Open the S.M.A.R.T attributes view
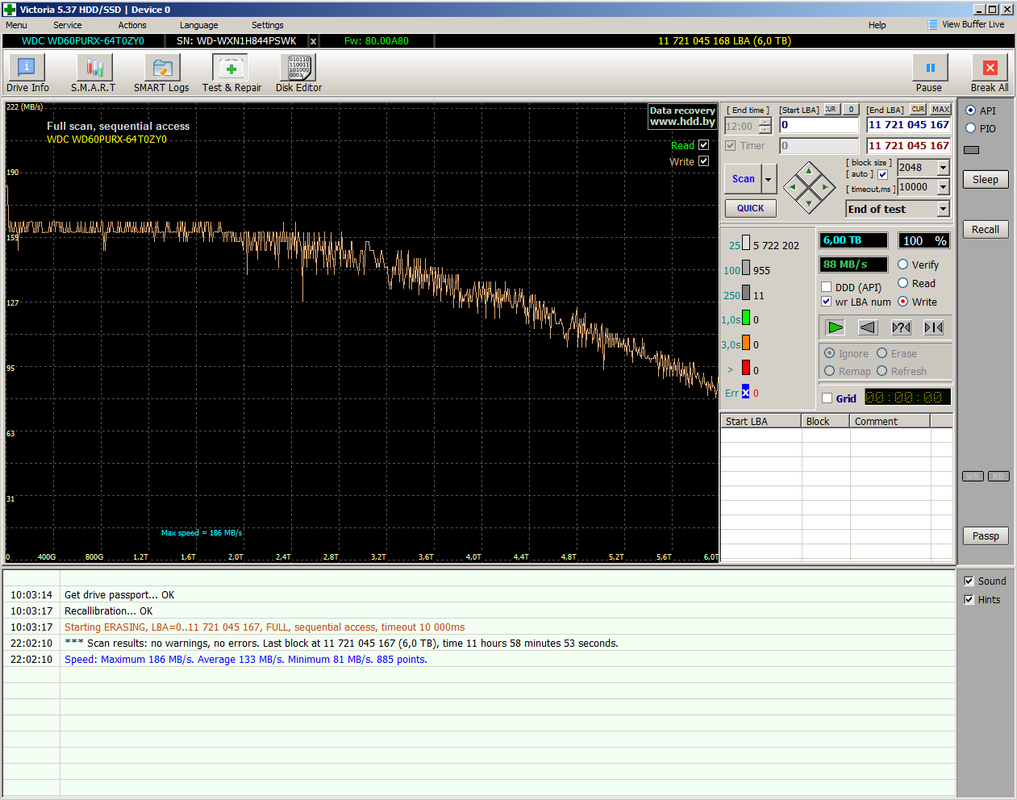Viewport: 1017px width, 800px height. click(x=93, y=73)
